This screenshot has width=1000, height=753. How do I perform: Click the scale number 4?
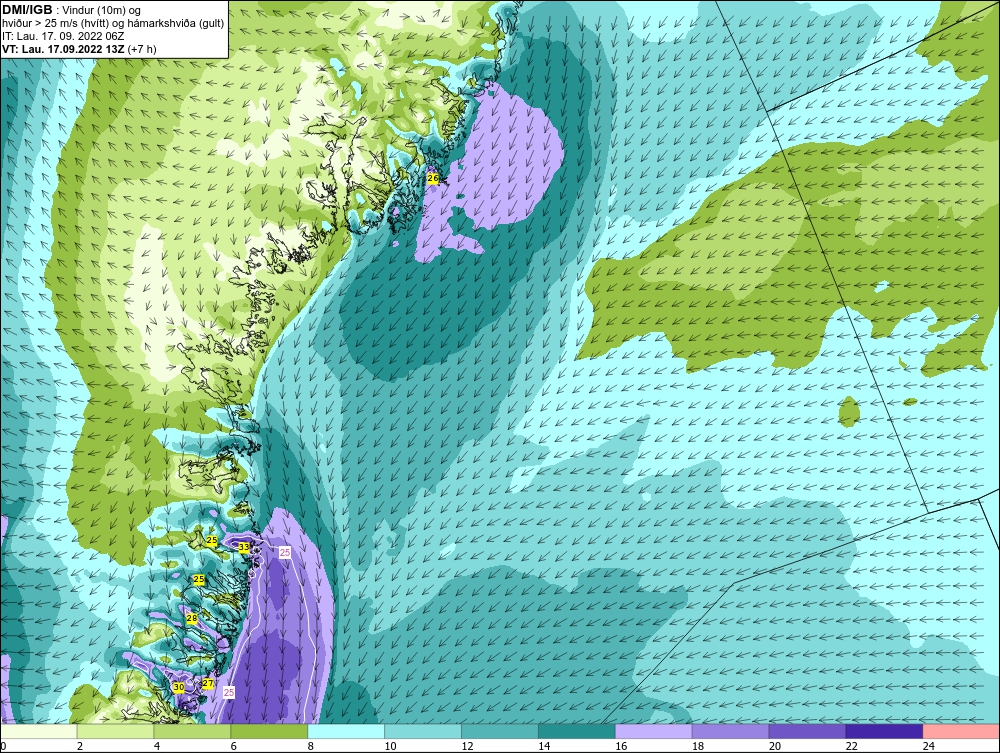point(157,746)
